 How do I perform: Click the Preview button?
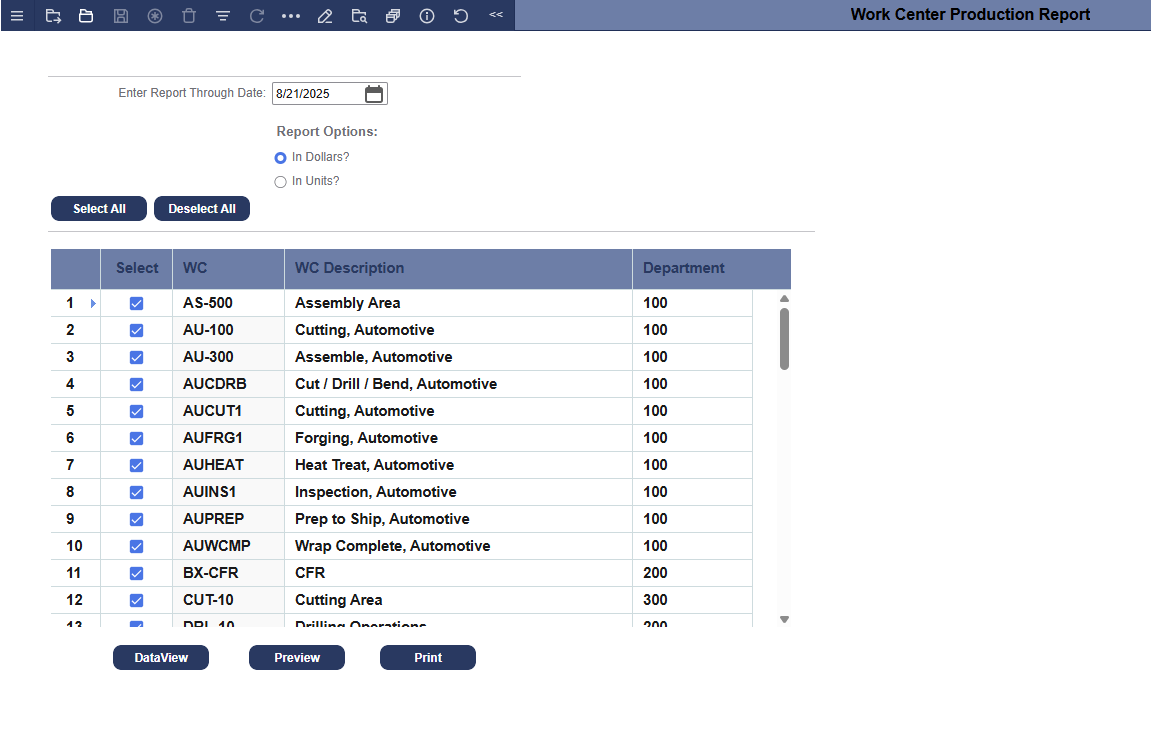coord(297,658)
